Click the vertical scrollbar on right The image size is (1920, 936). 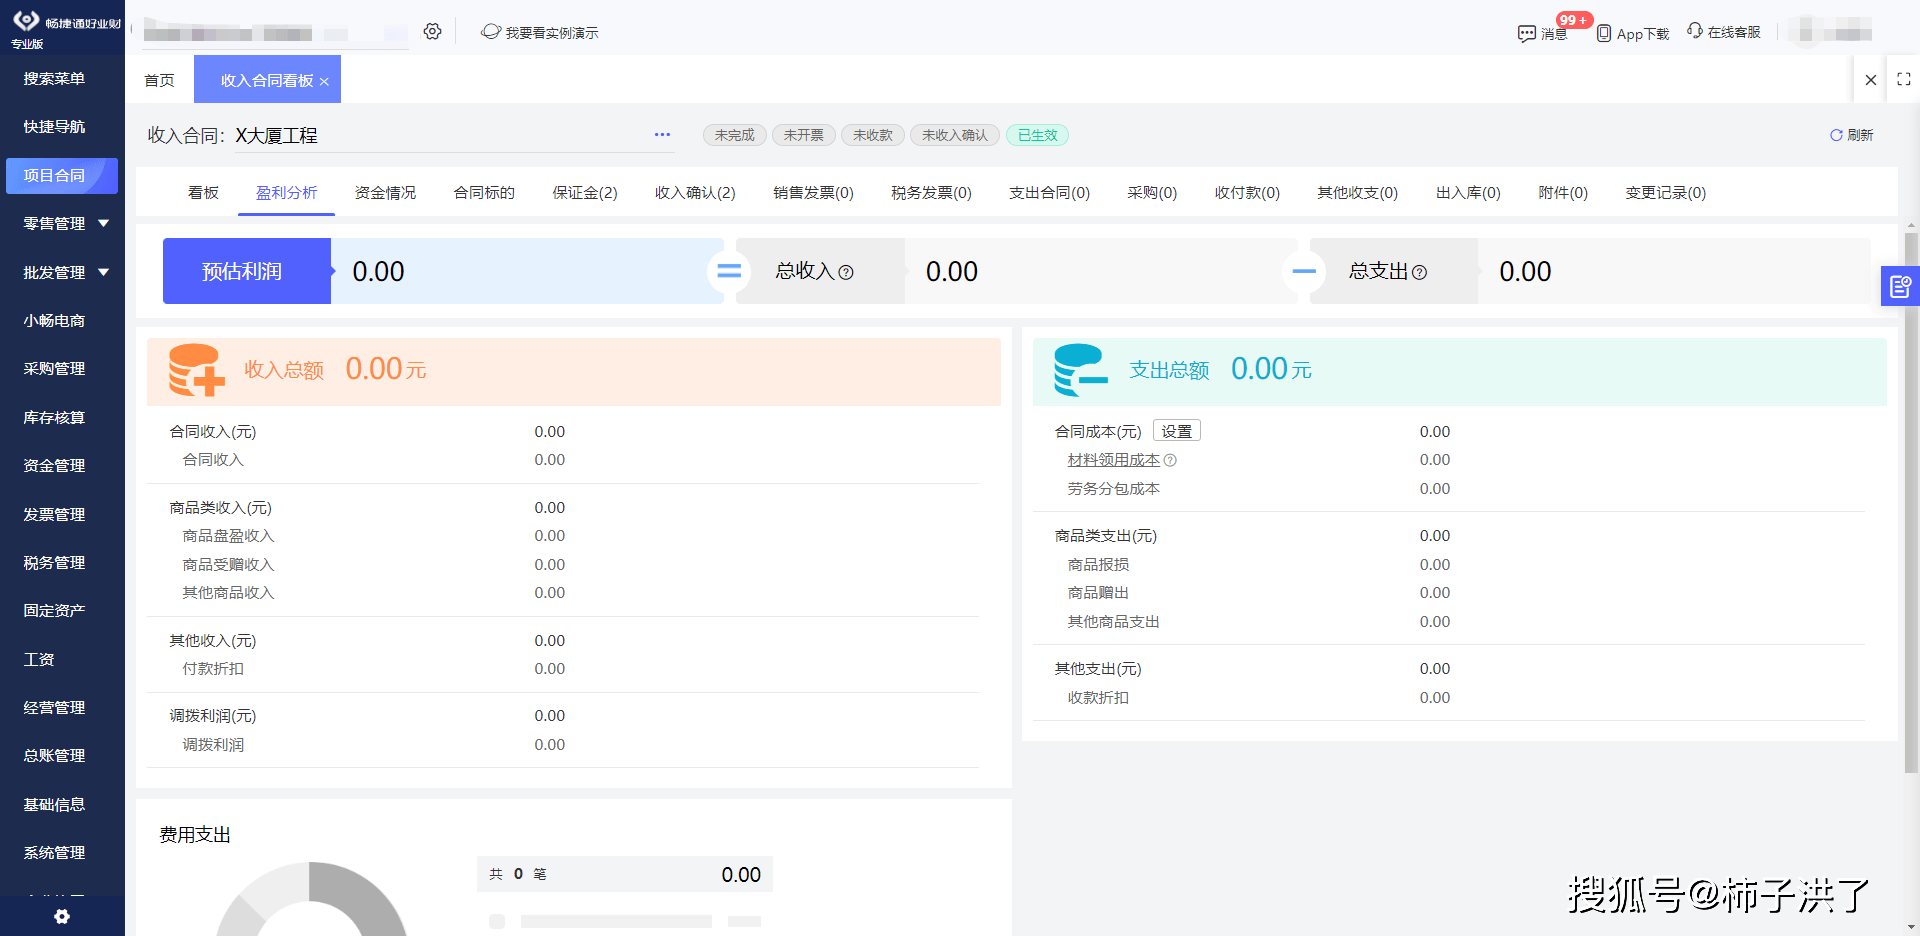coord(1911,500)
